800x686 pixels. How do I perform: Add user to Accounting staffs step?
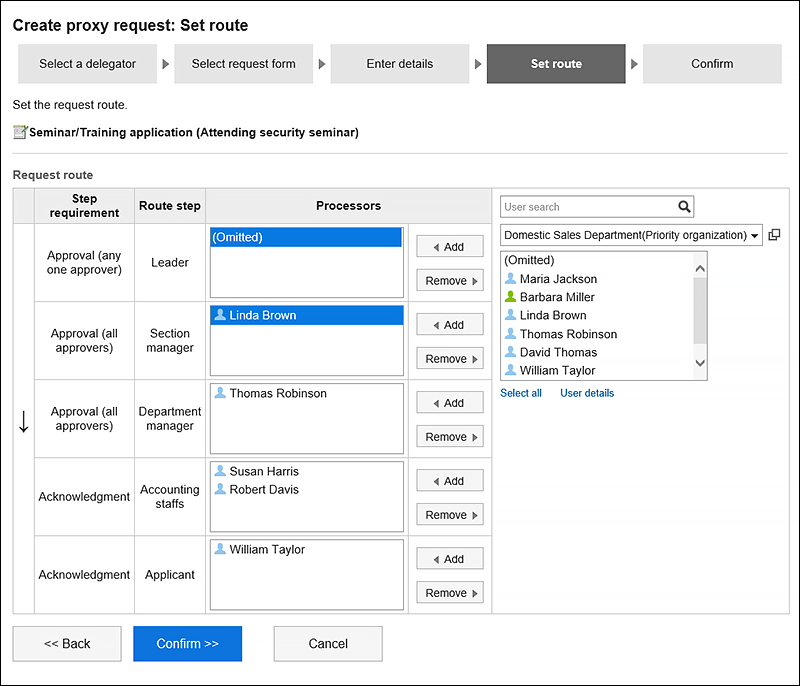pos(449,480)
